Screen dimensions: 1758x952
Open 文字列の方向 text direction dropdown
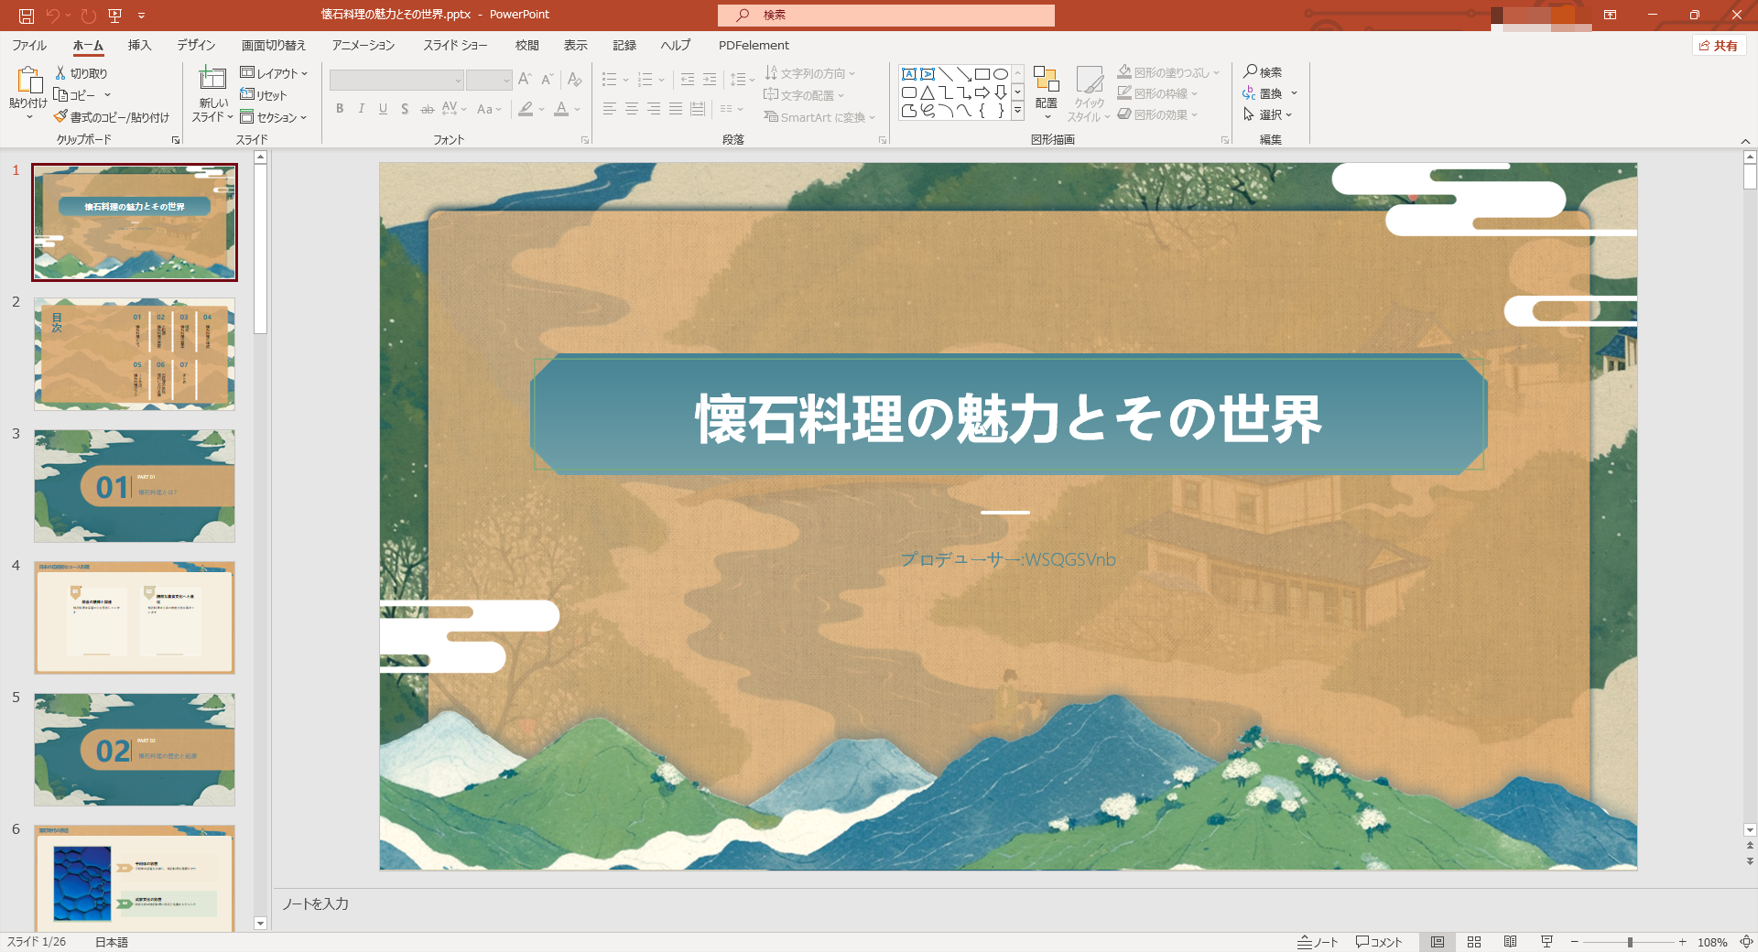pos(810,74)
